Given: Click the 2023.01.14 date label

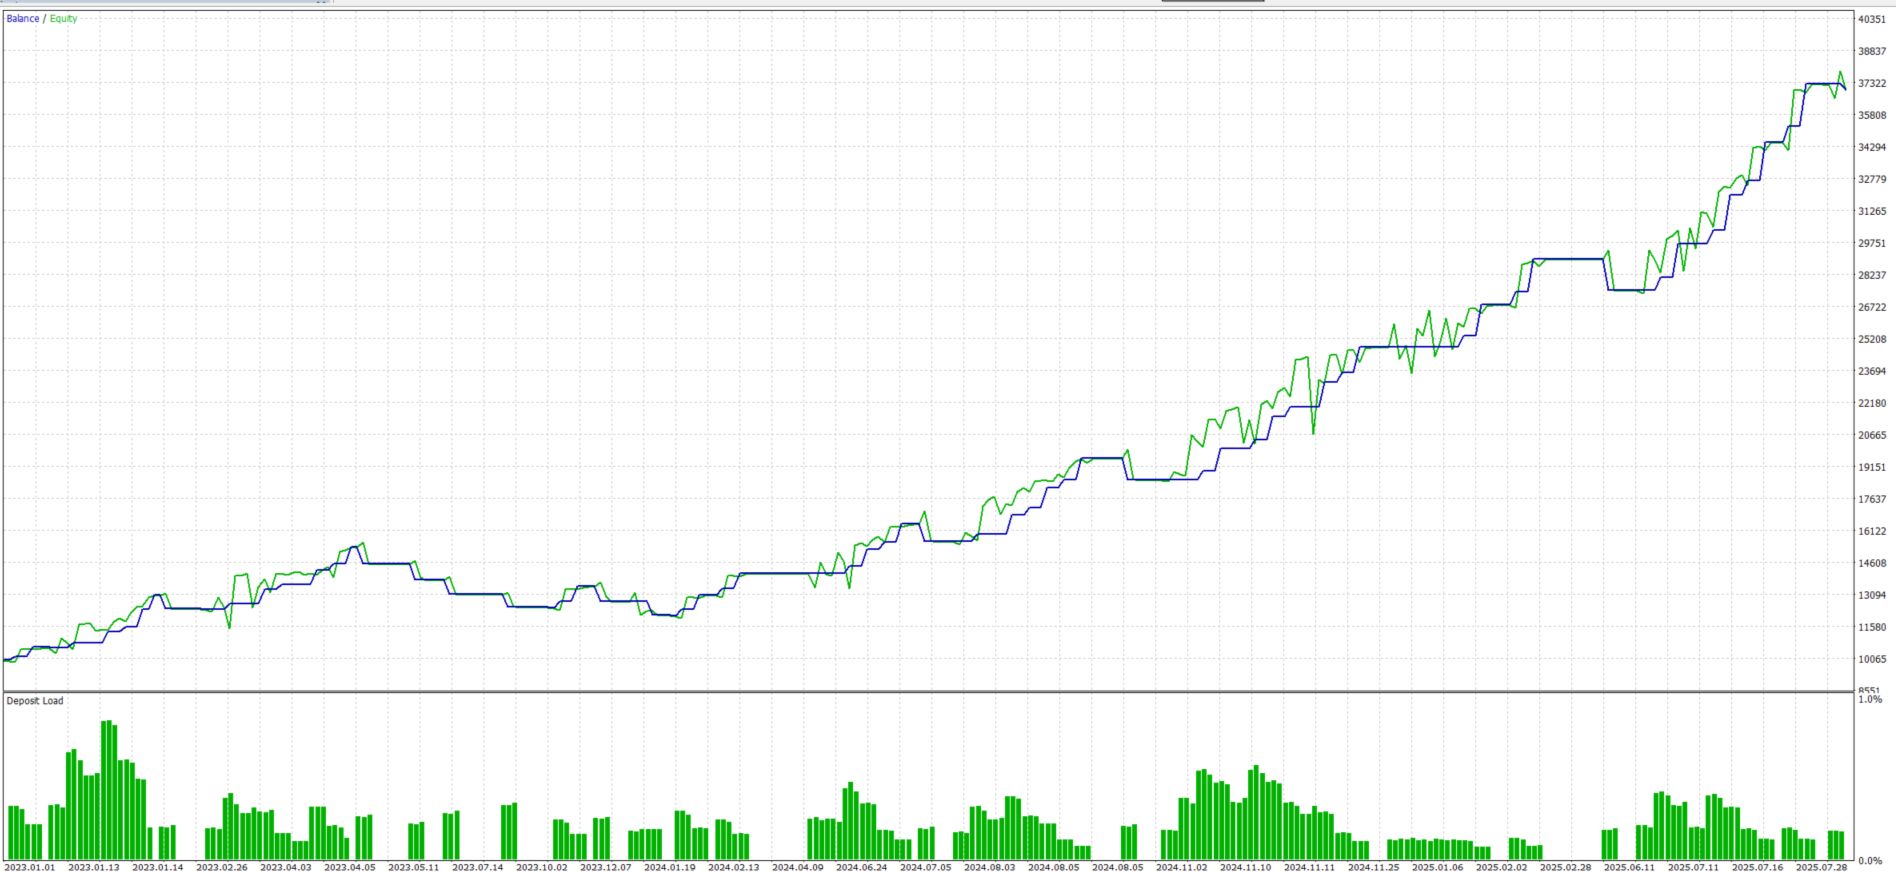Looking at the screenshot, I should click(157, 867).
